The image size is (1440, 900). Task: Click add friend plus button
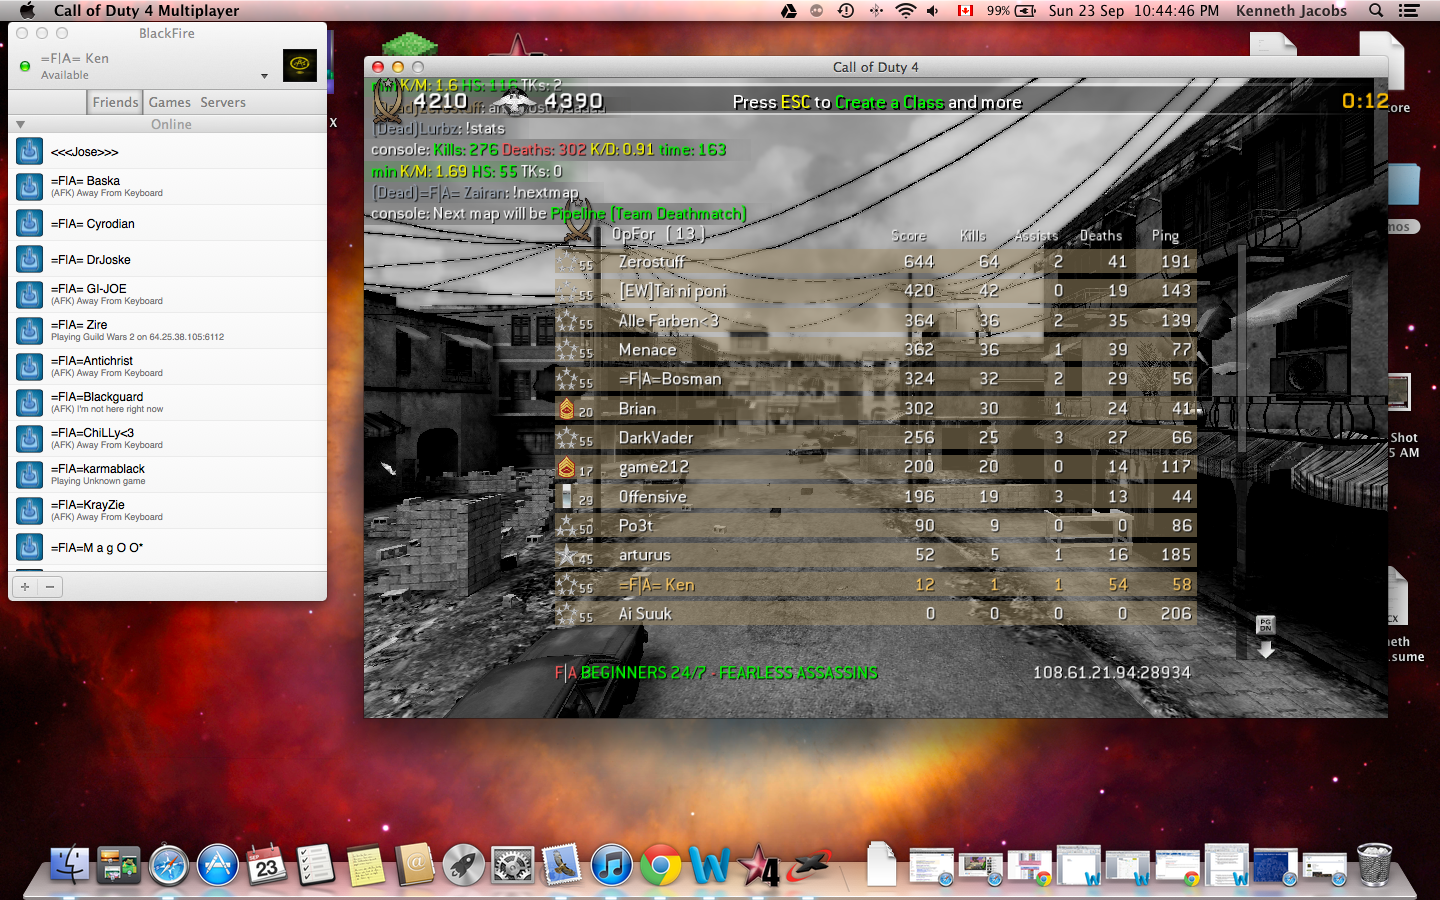(25, 587)
